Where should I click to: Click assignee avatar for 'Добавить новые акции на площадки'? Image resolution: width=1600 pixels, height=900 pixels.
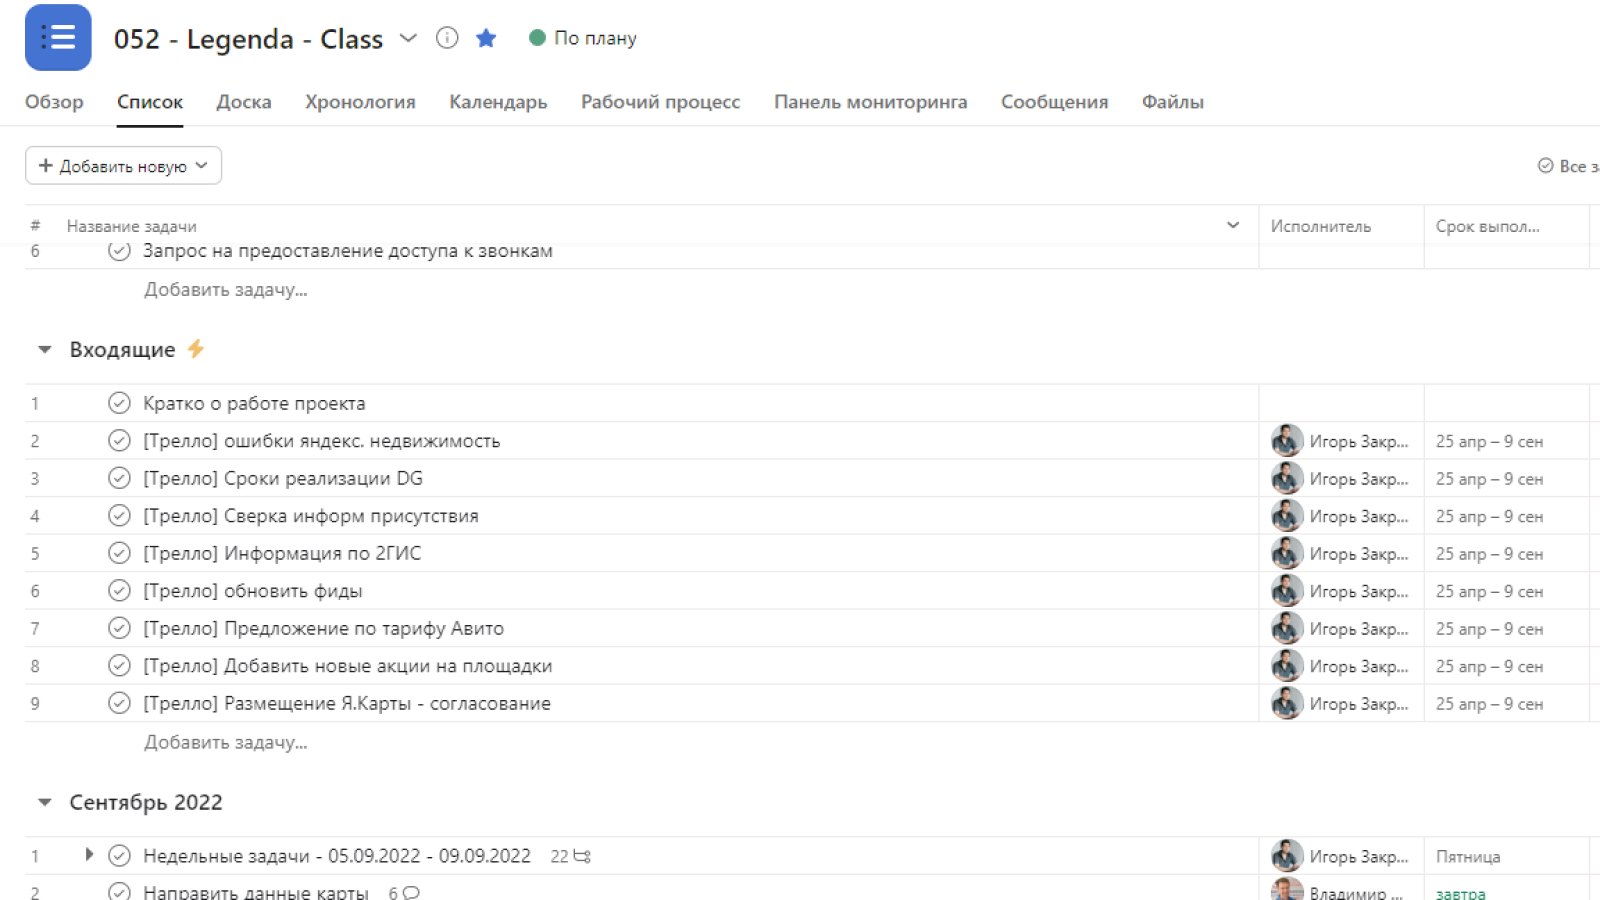[x=1287, y=666]
